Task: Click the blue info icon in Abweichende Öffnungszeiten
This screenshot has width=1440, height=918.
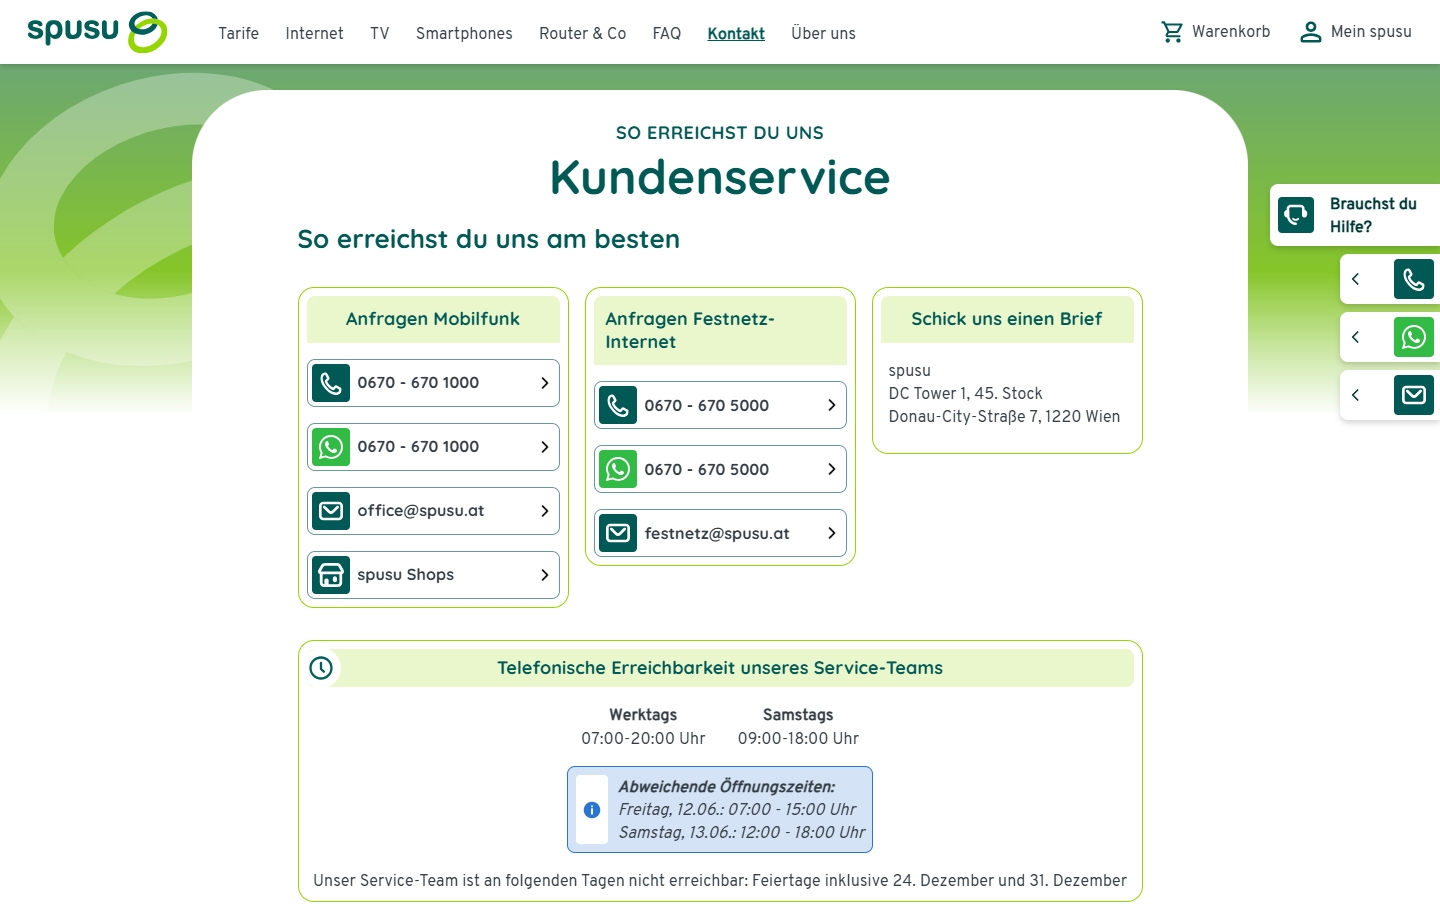Action: 592,810
